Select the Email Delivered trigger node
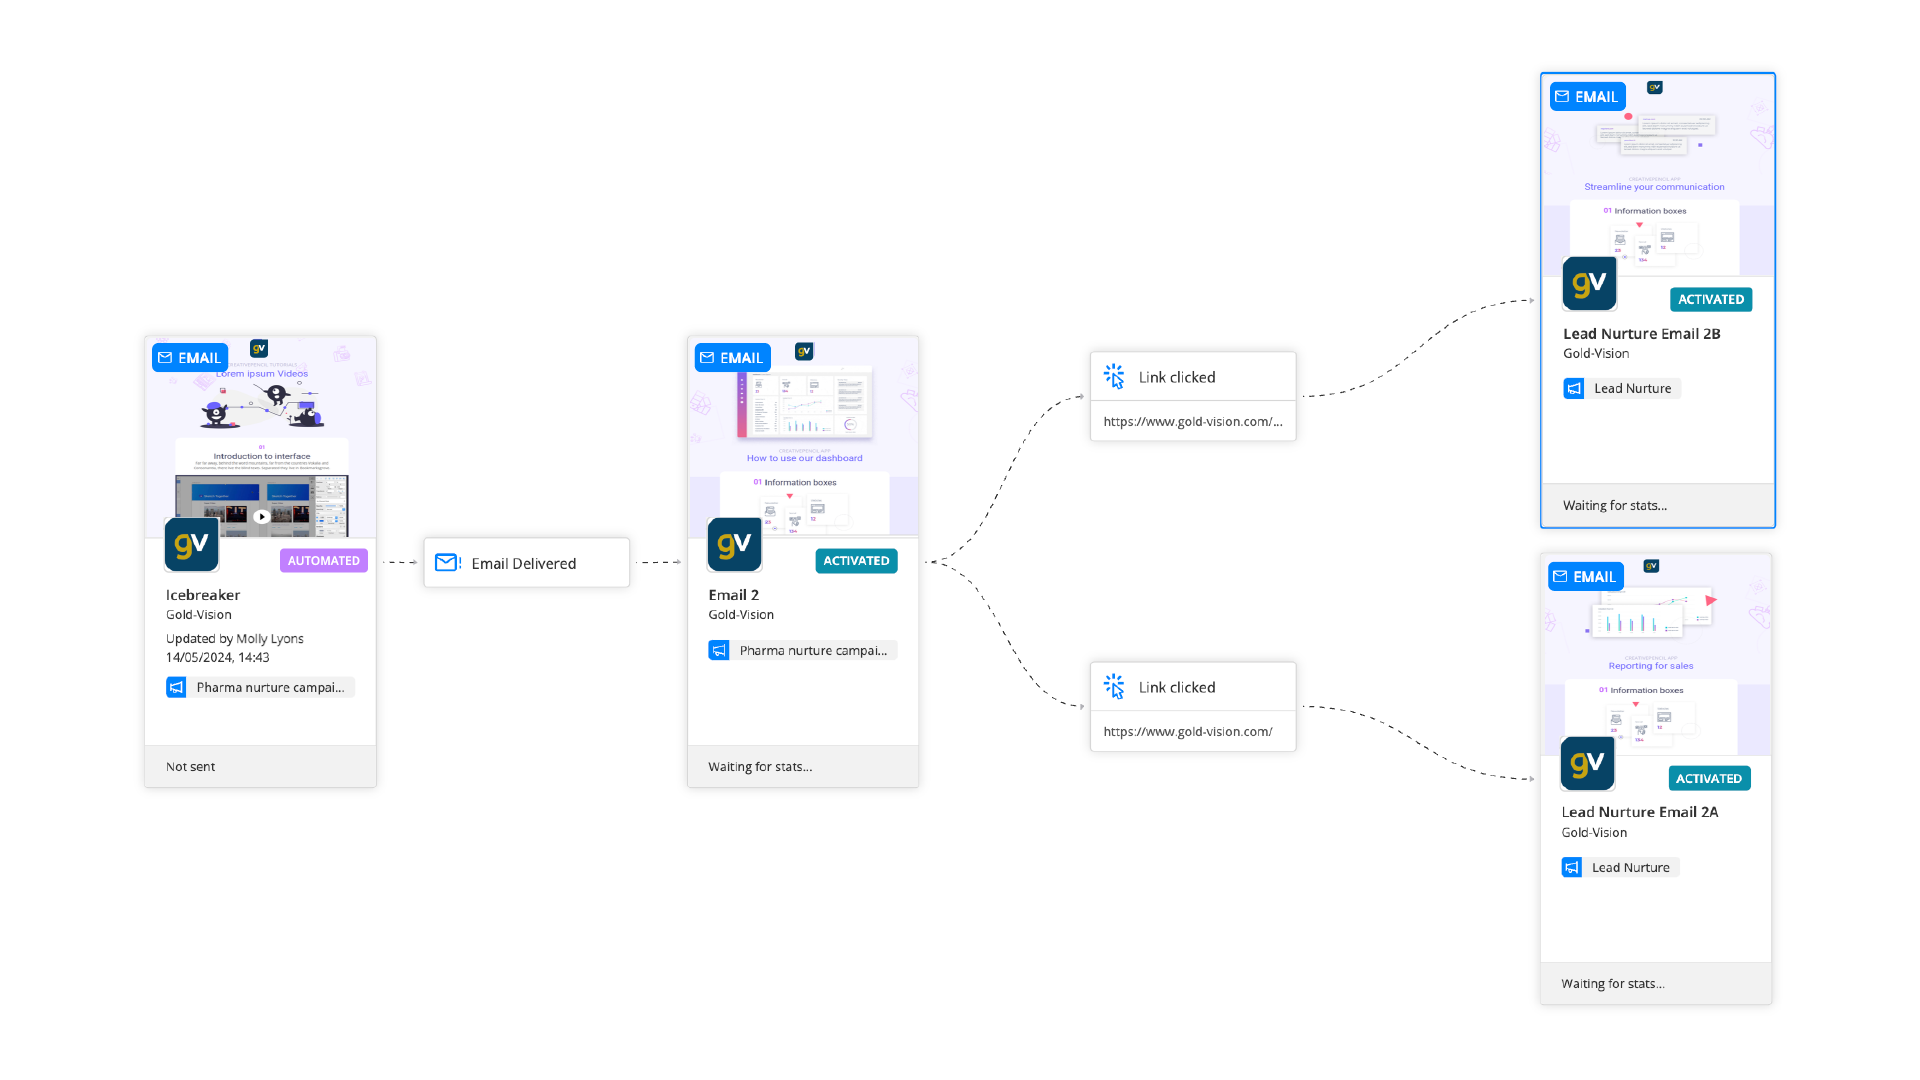This screenshot has height=1080, width=1920. click(x=527, y=563)
